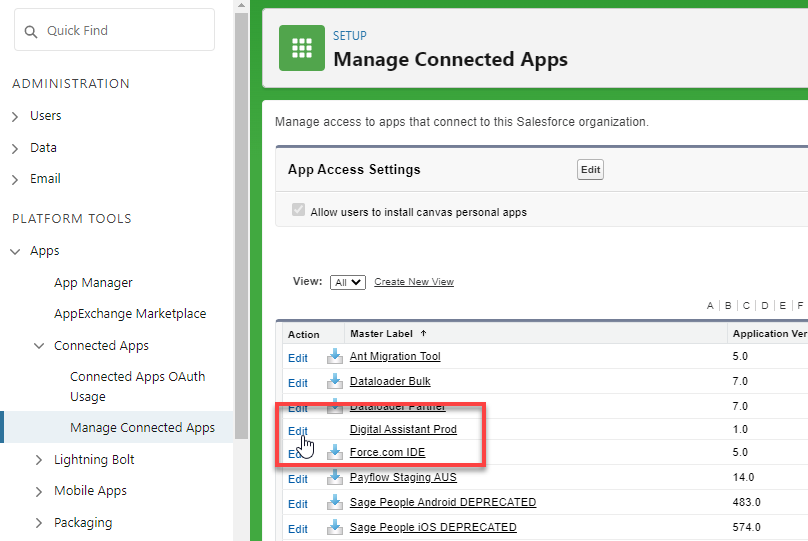
Task: Open the Digital Assistant Prod app link
Action: point(403,430)
